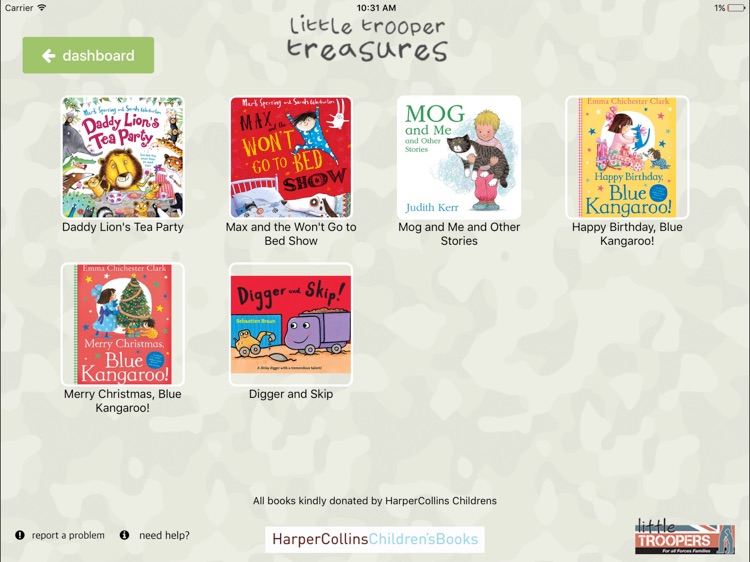750x562 pixels.
Task: Click the exclamation icon beside report a problem
Action: 20,535
